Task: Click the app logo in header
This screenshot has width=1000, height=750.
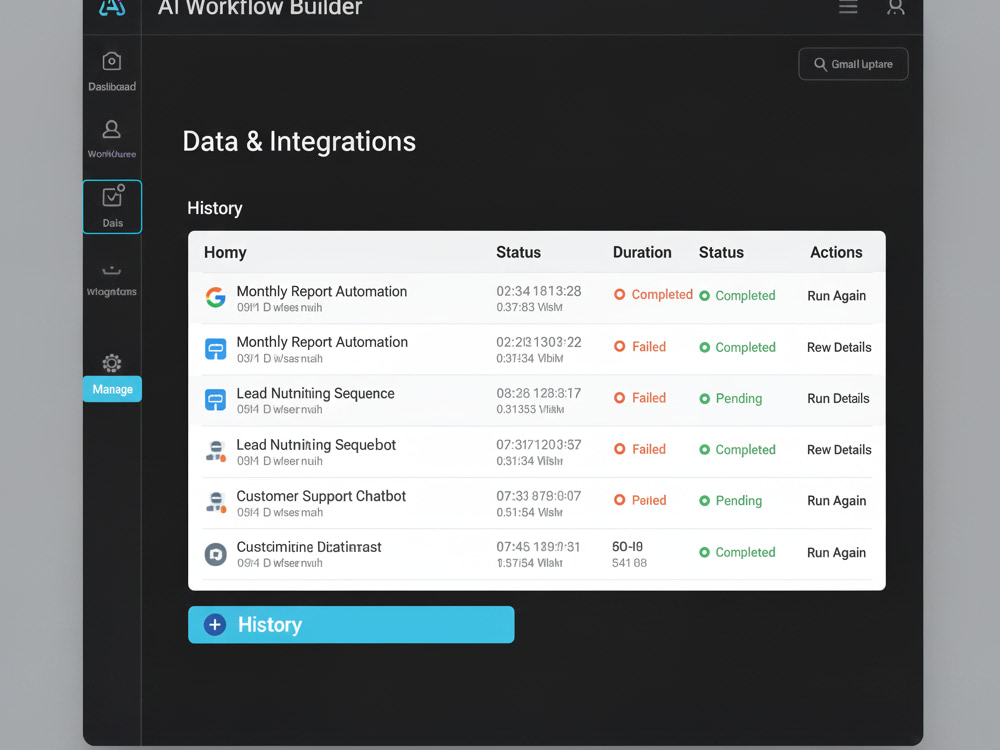Action: (x=112, y=8)
